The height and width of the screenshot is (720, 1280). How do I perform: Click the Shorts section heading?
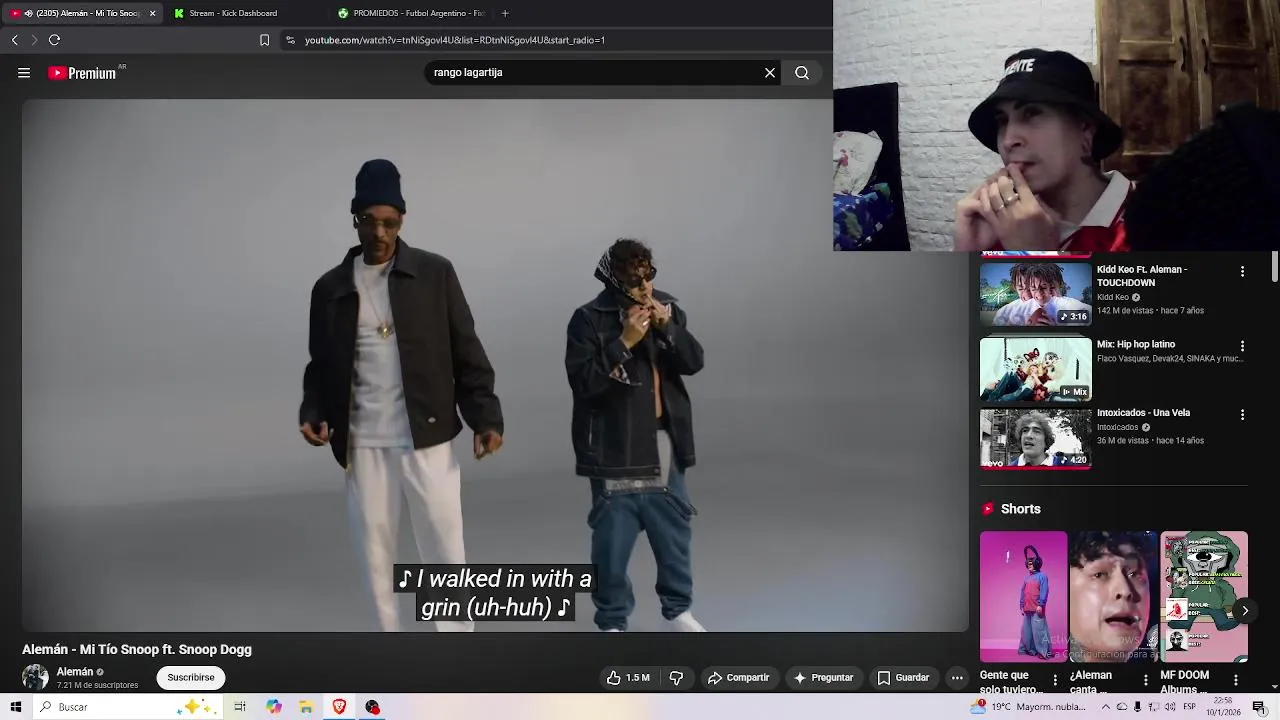tap(1020, 509)
